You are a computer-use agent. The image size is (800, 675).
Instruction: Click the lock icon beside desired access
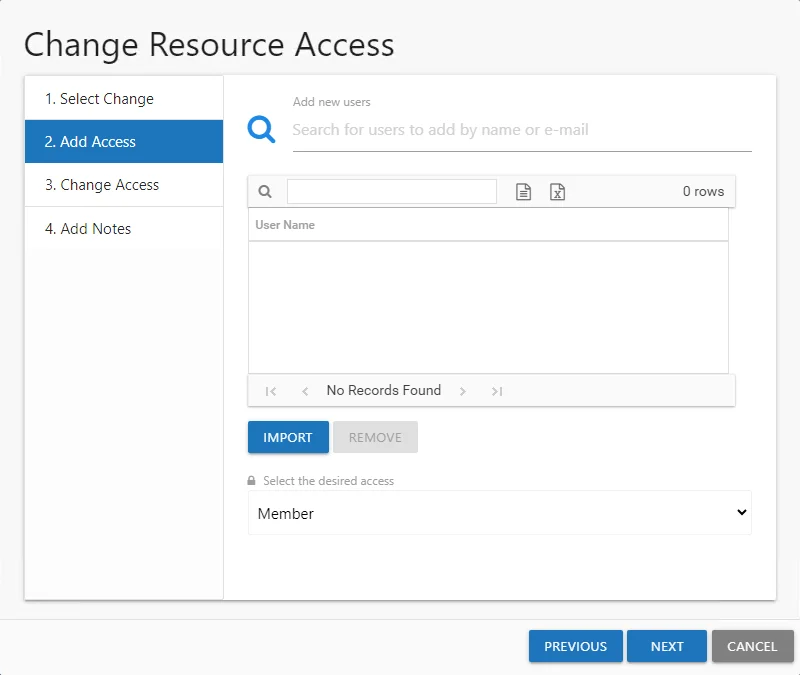(252, 481)
